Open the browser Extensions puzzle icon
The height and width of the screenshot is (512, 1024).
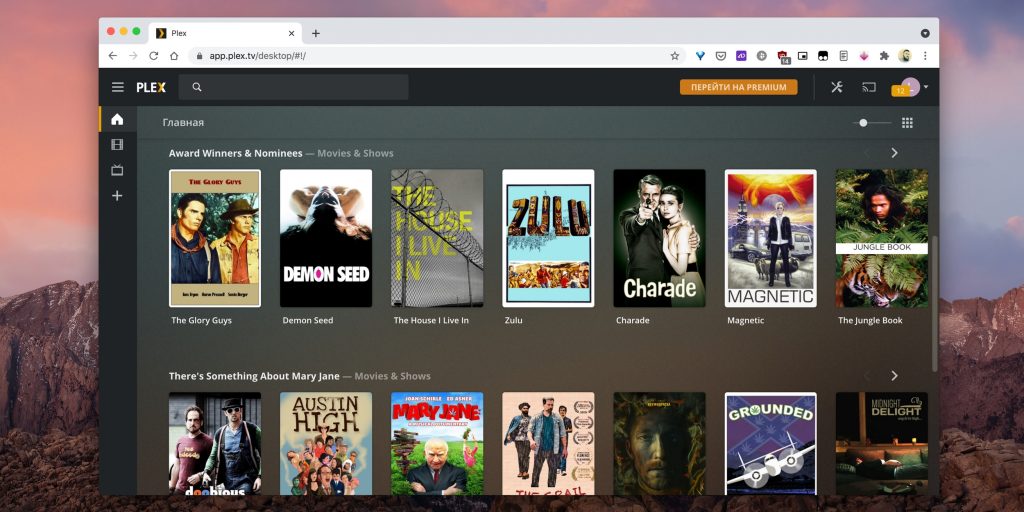pos(884,56)
